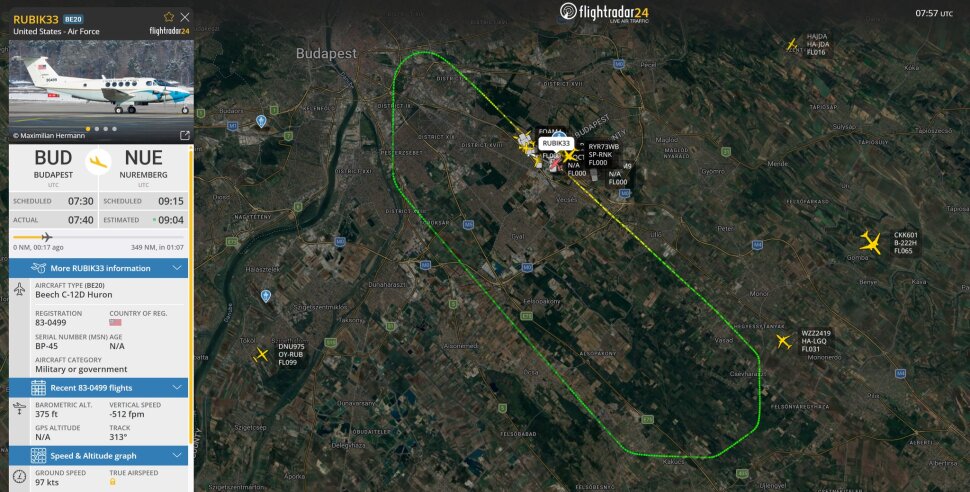
Task: Click the favorite star icon for RUBIK33
Action: (x=168, y=17)
